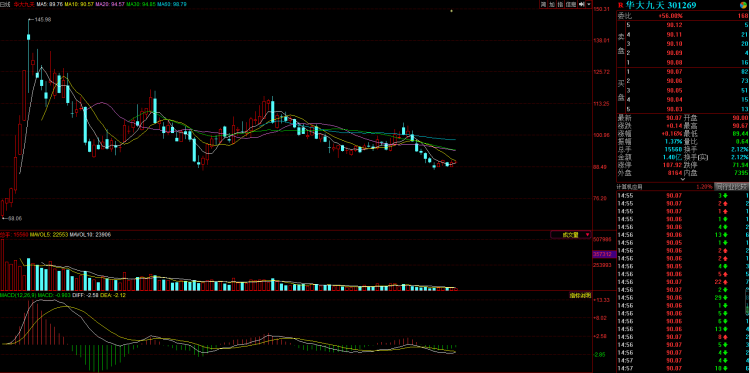Click the 周 weekly period button
Viewport: 750px width, 373px height.
543,4
